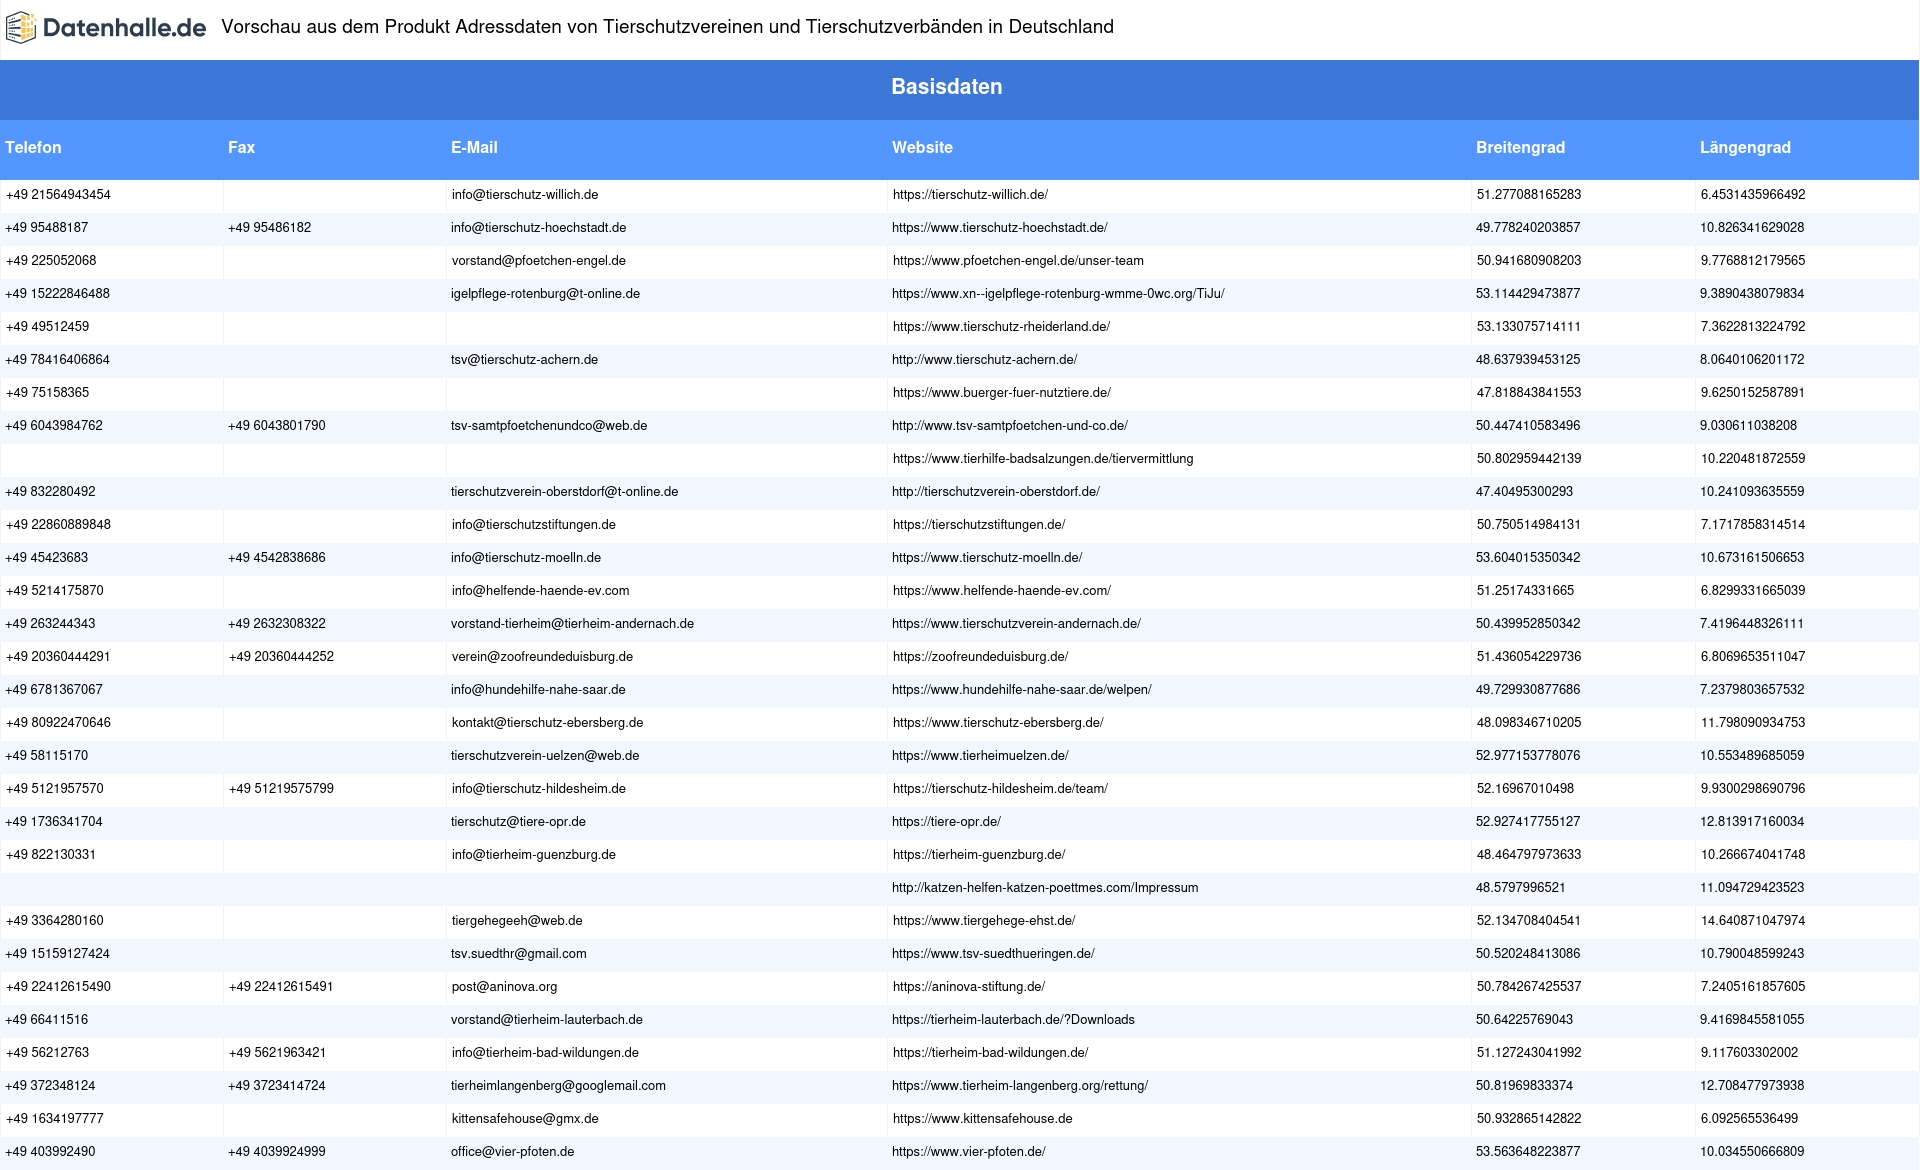Click email post@aninova.org
The width and height of the screenshot is (1920, 1170).
(504, 987)
